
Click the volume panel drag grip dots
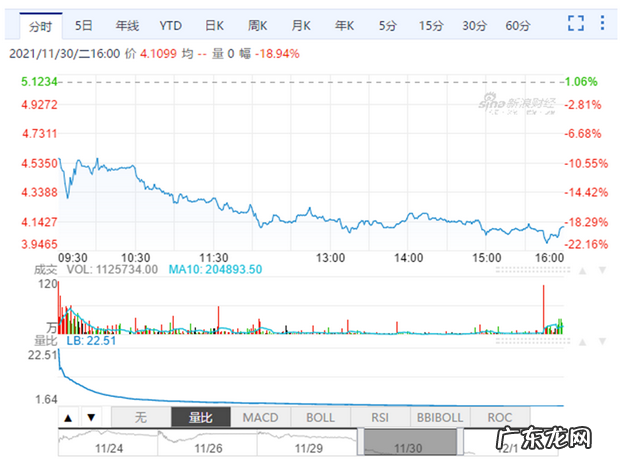532,270
